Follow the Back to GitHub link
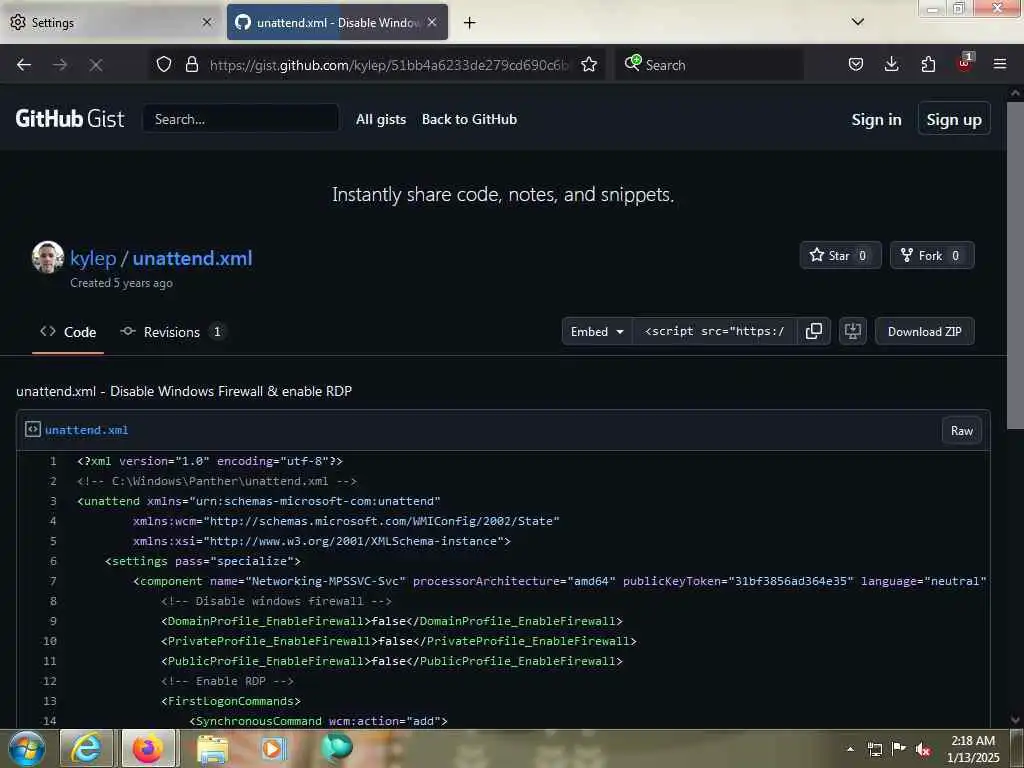1024x768 pixels. coord(469,120)
